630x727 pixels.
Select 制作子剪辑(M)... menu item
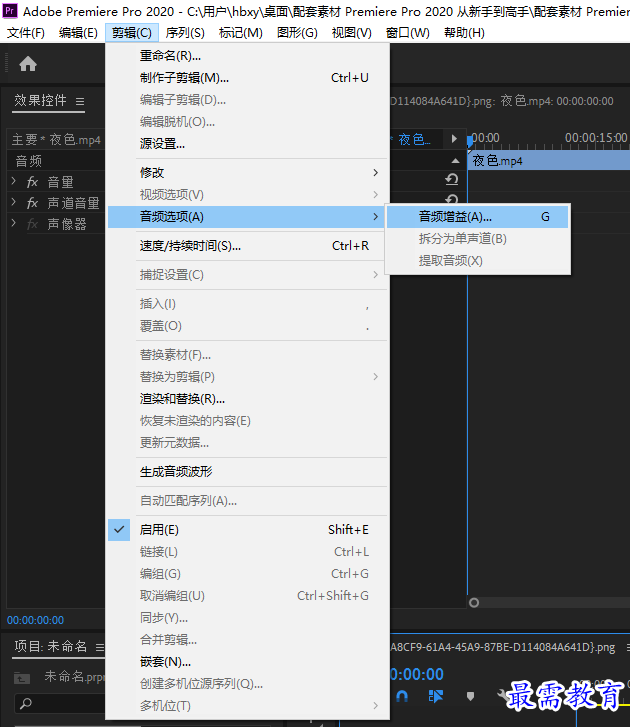[248, 77]
